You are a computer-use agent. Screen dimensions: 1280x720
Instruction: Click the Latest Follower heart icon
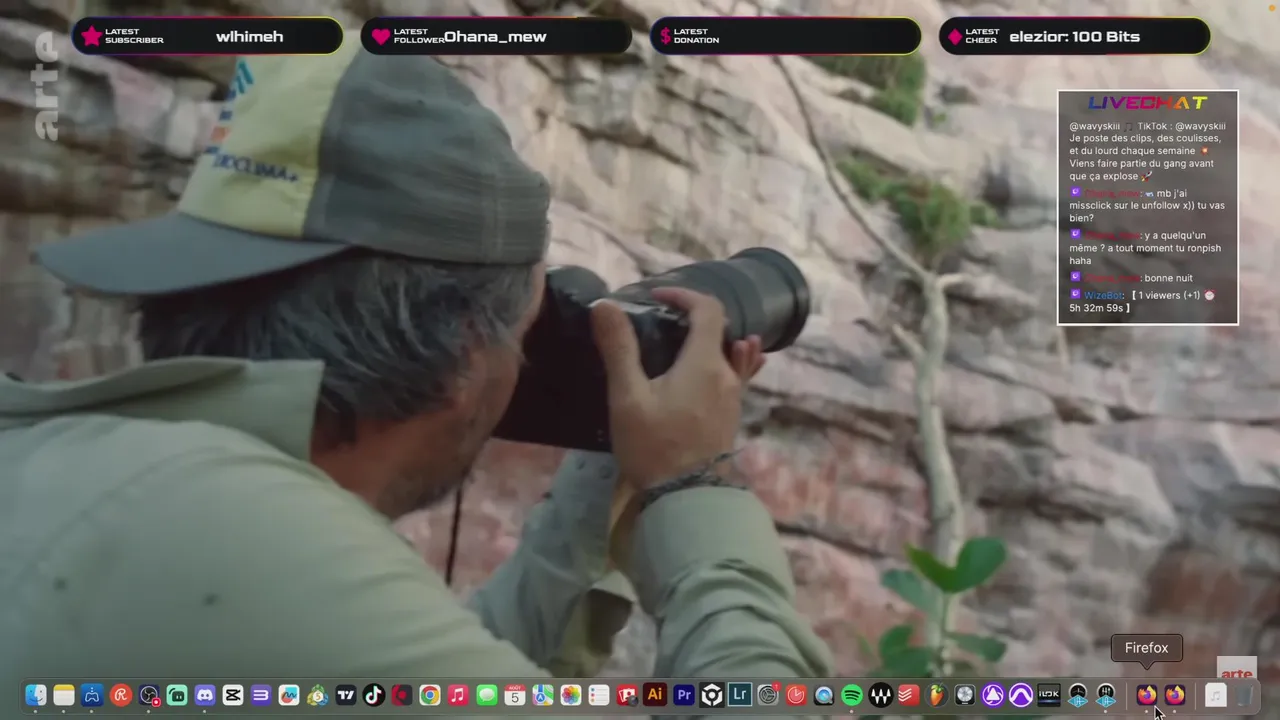380,37
